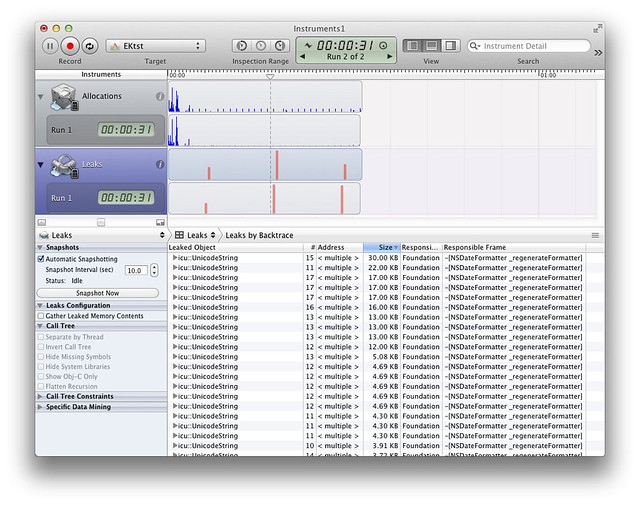
Task: Toggle the time display mode clock icon
Action: point(383,45)
